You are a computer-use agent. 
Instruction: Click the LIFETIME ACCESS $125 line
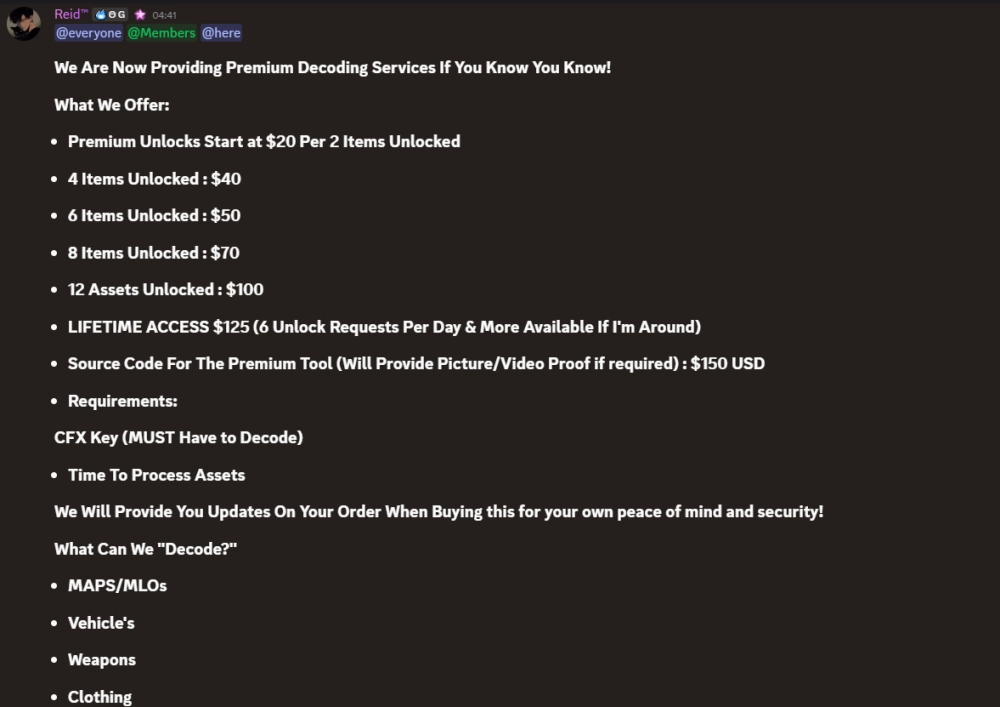click(384, 327)
